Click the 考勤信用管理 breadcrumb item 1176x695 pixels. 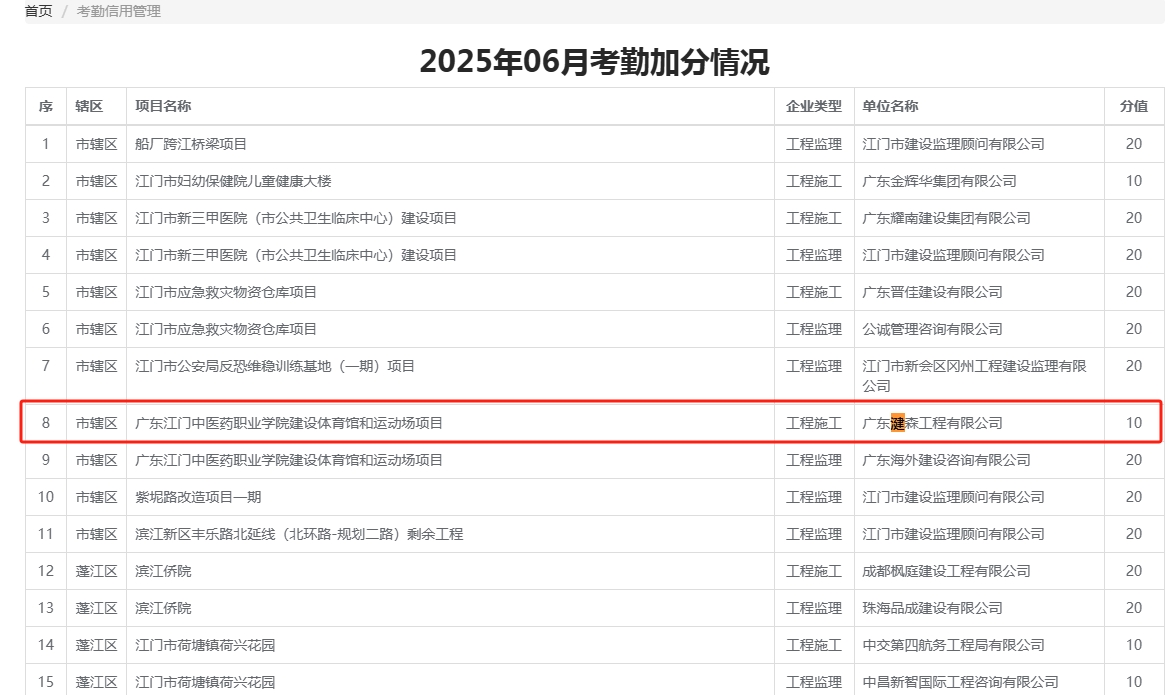118,11
